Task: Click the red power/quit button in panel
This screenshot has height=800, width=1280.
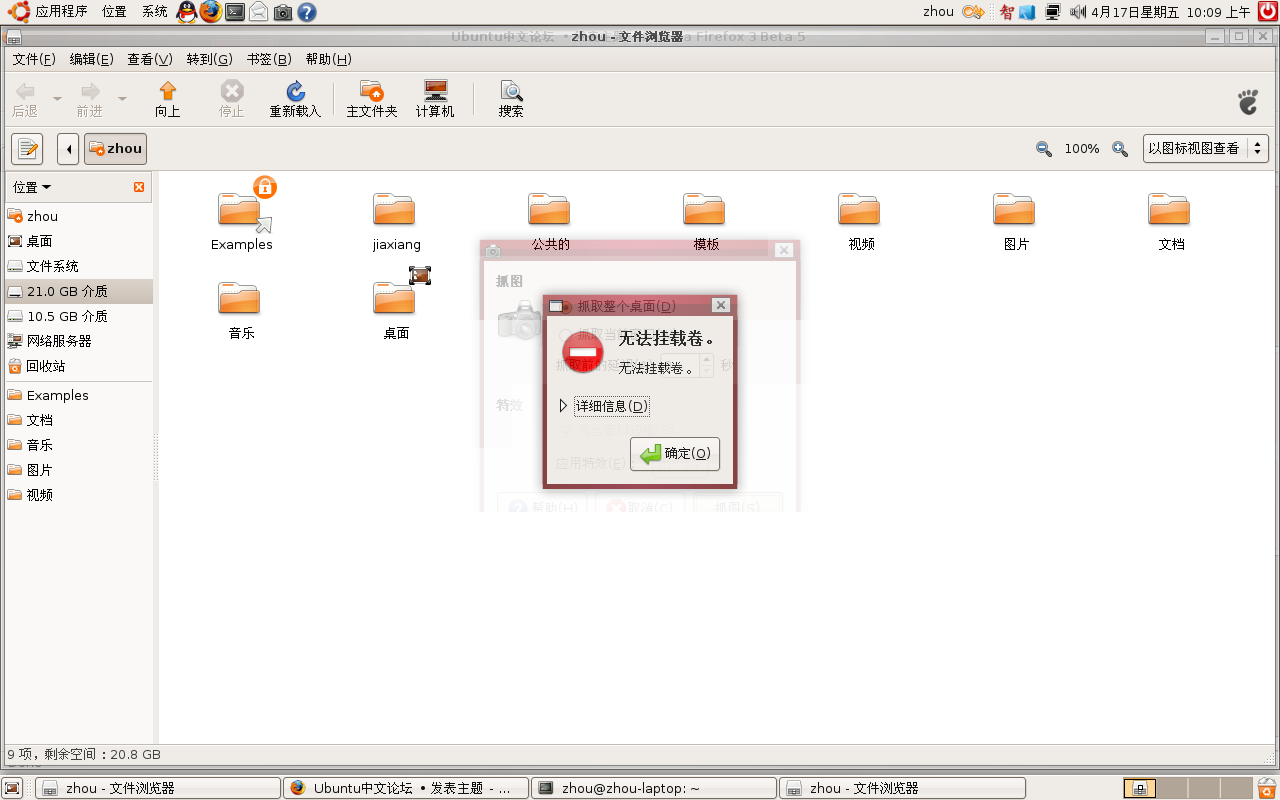Action: pyautogui.click(x=1268, y=12)
